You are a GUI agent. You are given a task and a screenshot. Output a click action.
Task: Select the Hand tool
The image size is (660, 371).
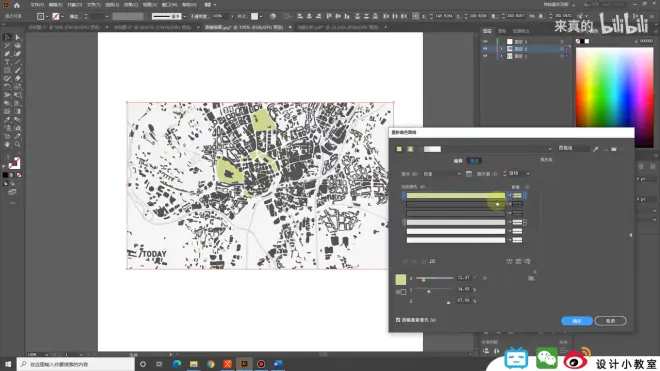(7, 144)
